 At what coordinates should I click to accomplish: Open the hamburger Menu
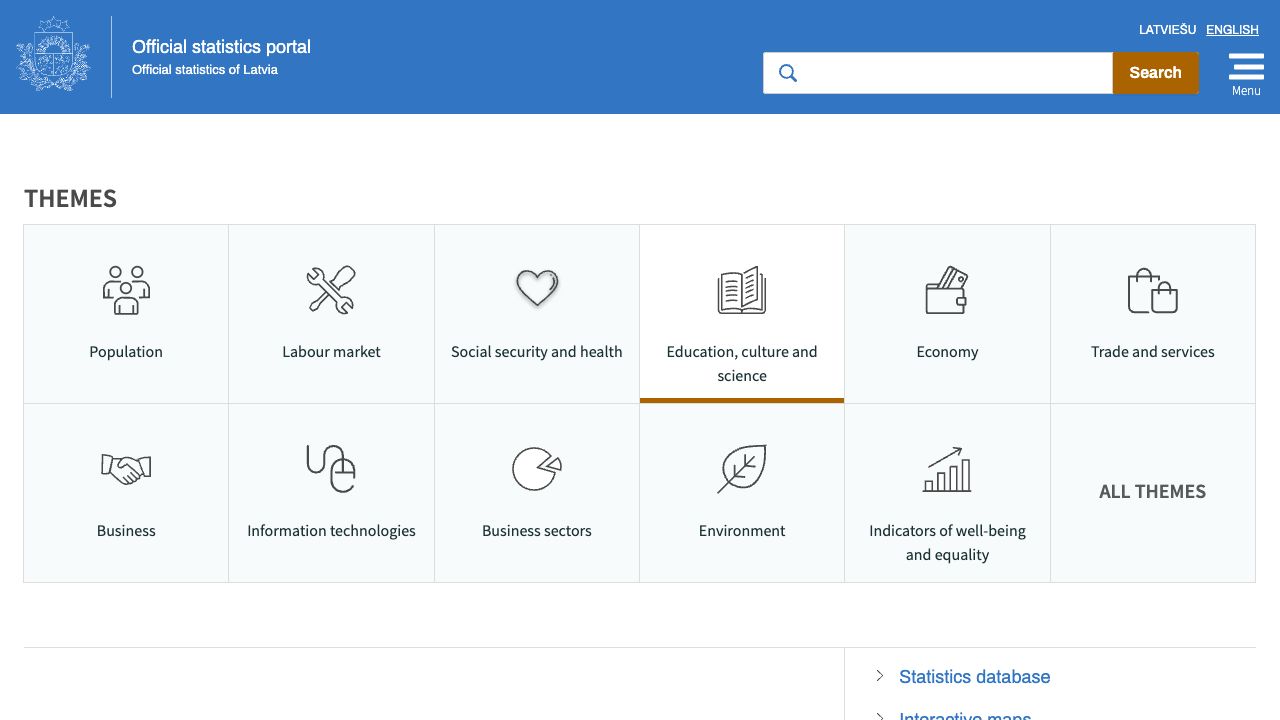(1246, 73)
